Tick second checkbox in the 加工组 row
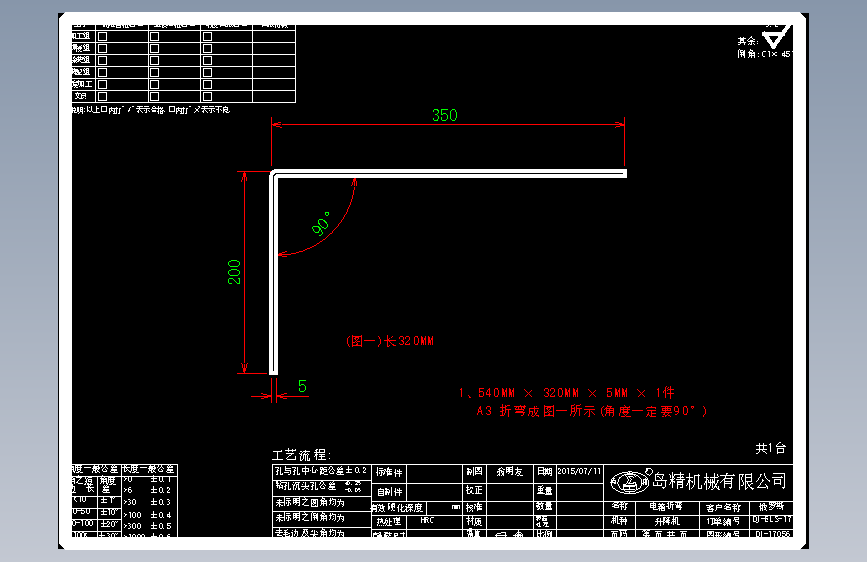Image resolution: width=867 pixels, height=562 pixels. [155, 36]
